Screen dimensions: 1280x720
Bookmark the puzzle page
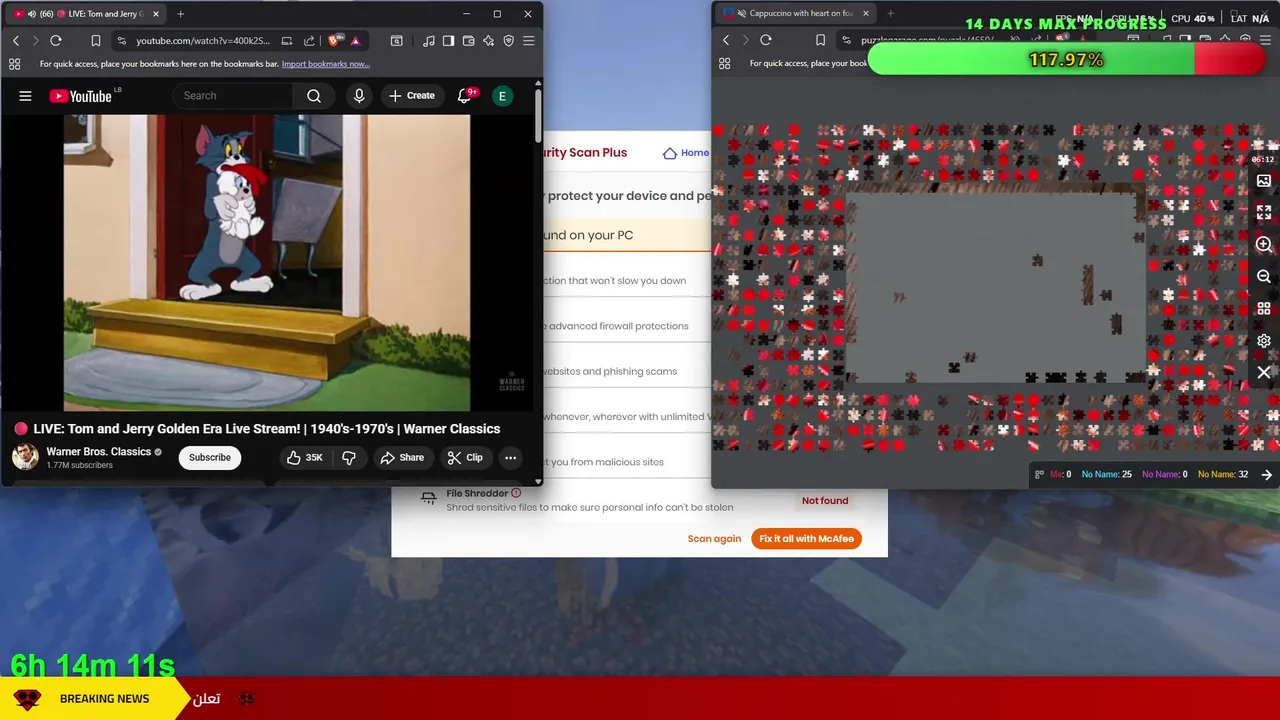(x=821, y=41)
